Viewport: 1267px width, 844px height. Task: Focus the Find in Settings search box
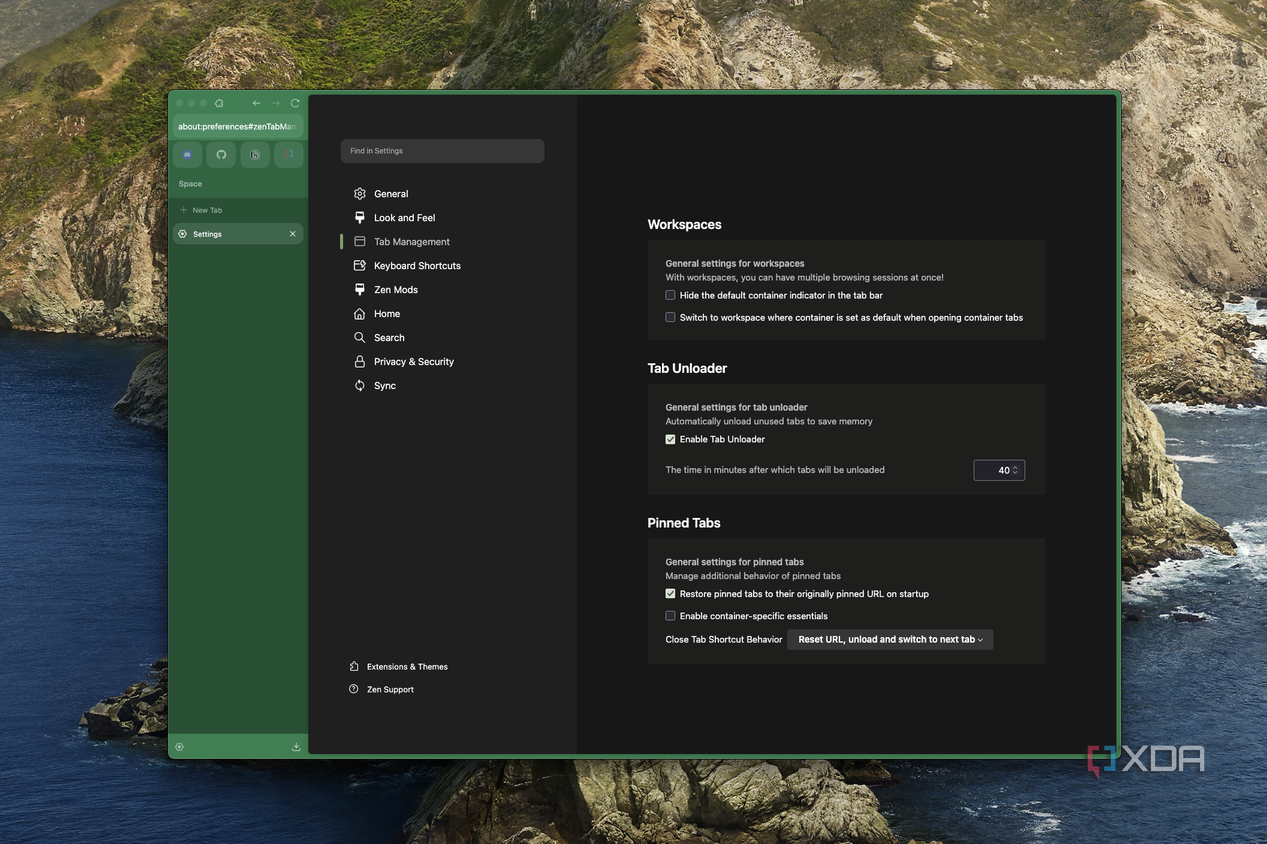point(442,151)
